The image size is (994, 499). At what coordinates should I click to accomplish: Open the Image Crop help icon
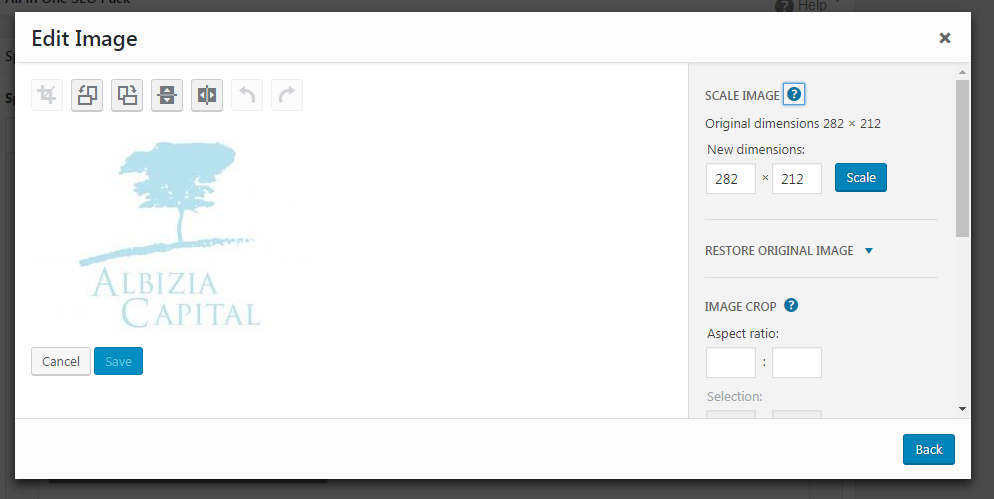791,305
